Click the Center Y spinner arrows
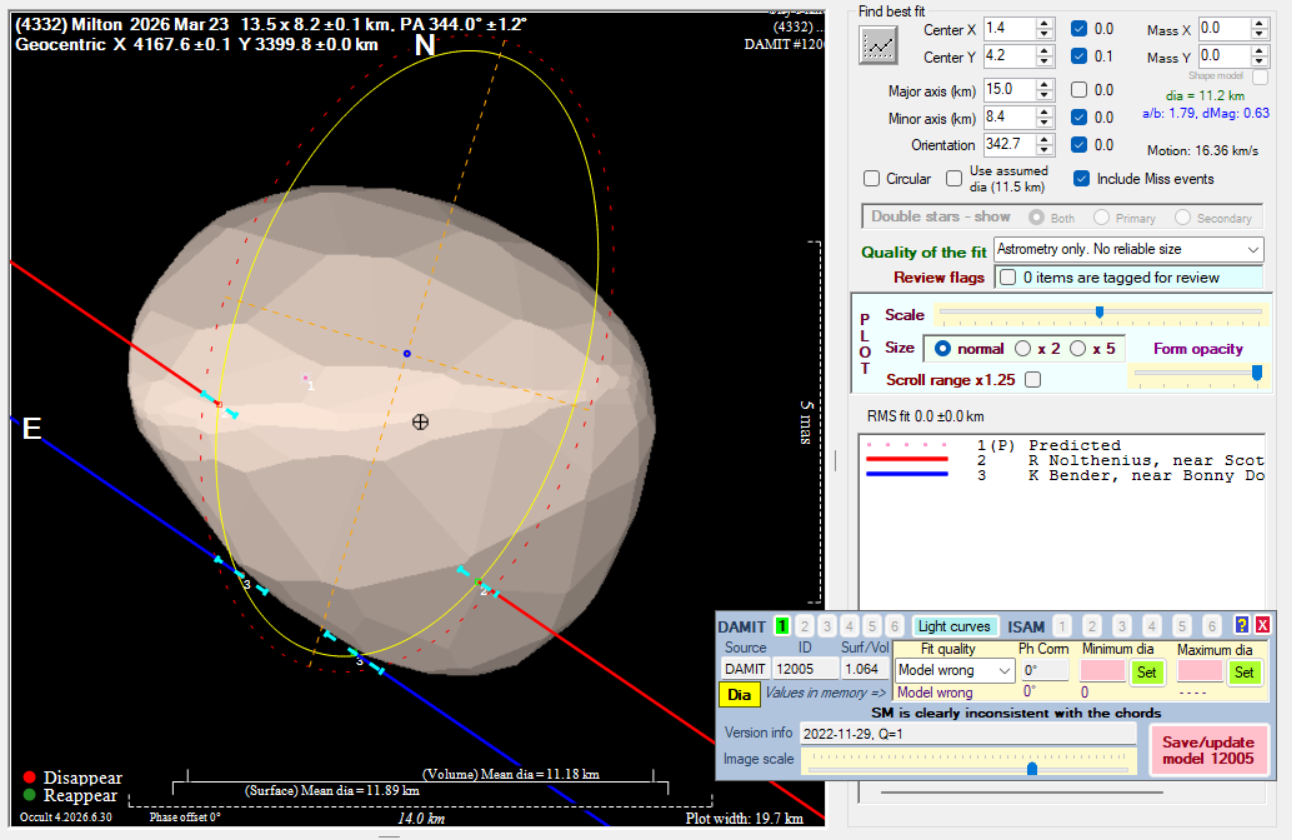The image size is (1292, 840). click(x=1046, y=57)
